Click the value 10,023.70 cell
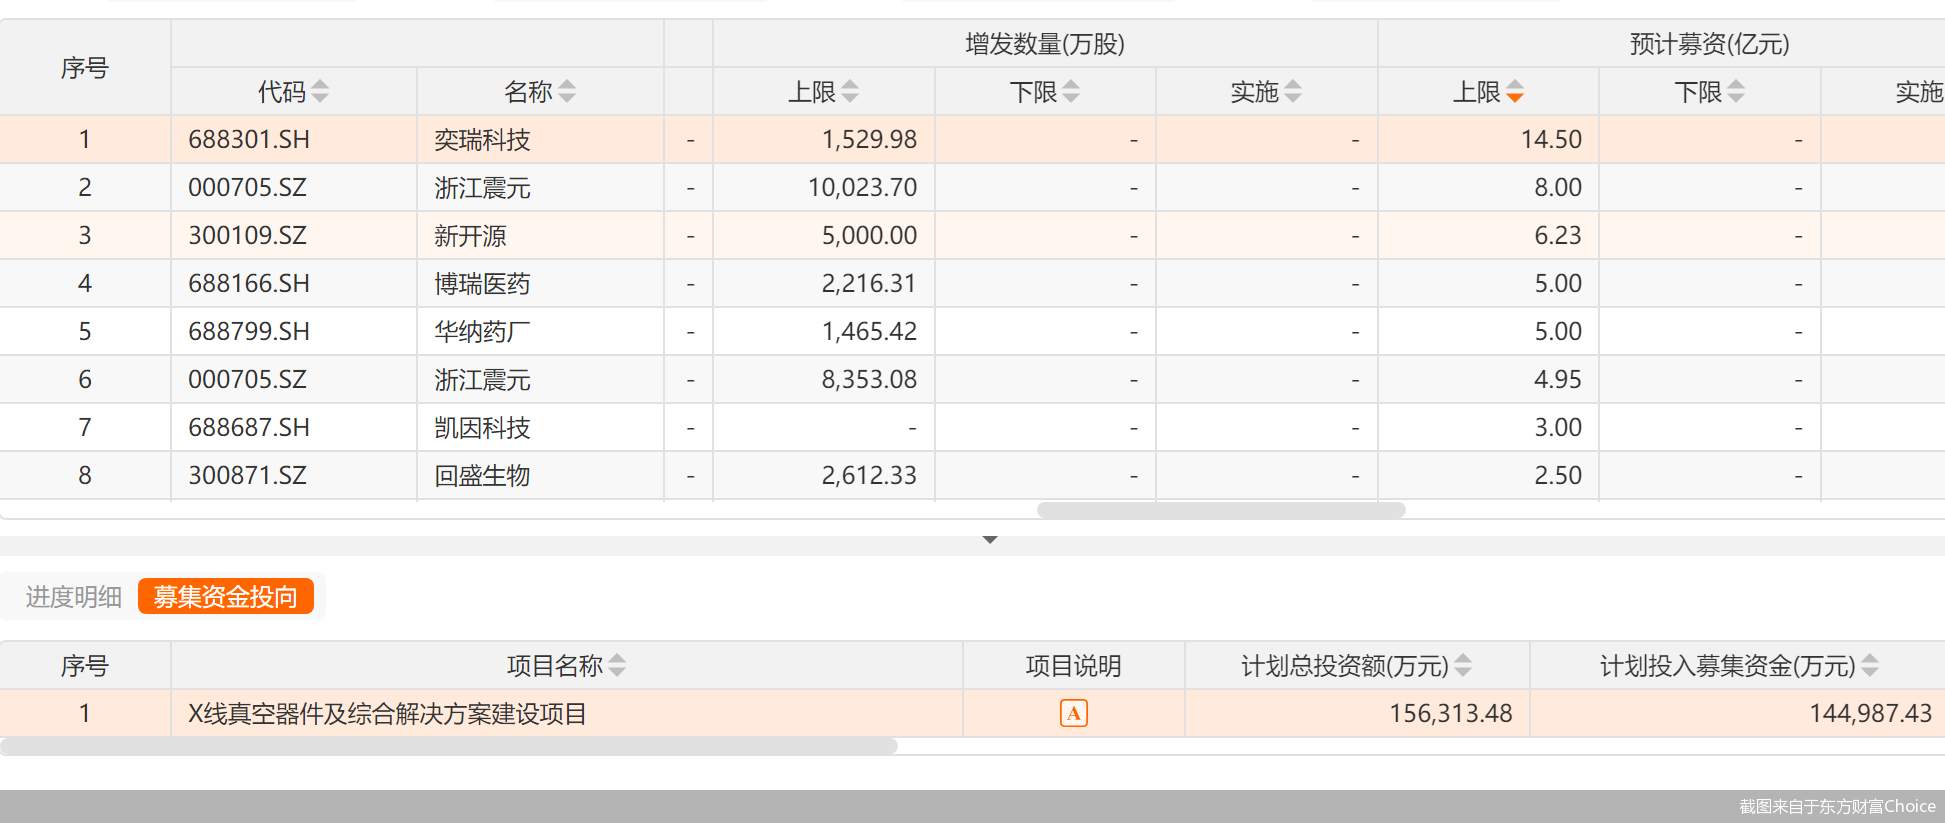The height and width of the screenshot is (823, 1945). 824,188
